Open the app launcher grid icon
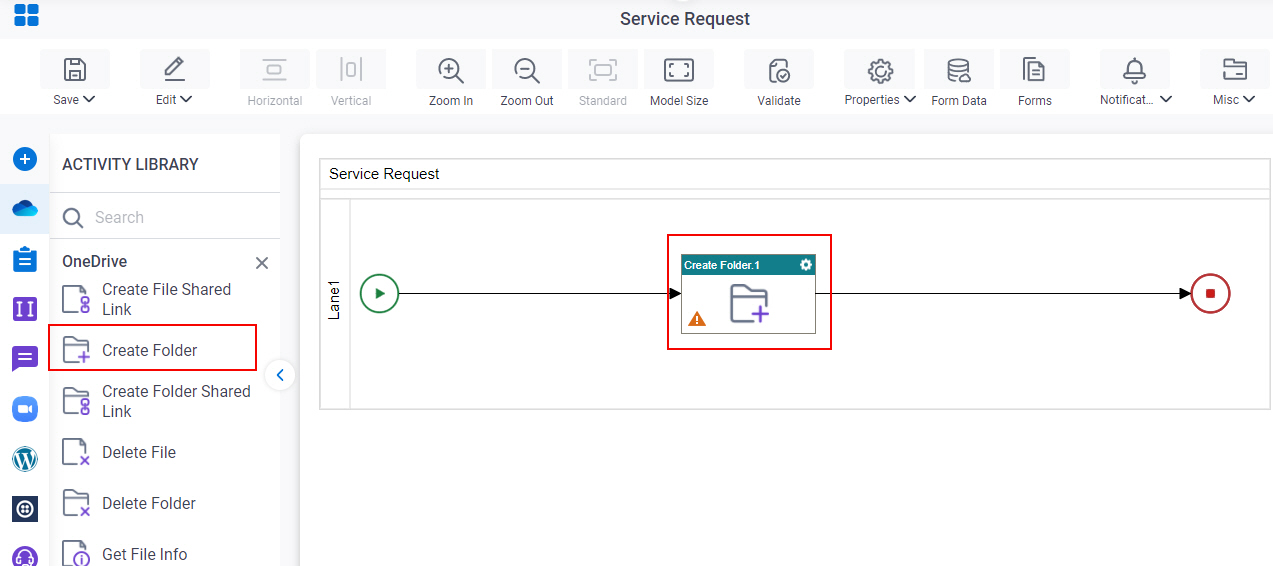 [x=26, y=15]
